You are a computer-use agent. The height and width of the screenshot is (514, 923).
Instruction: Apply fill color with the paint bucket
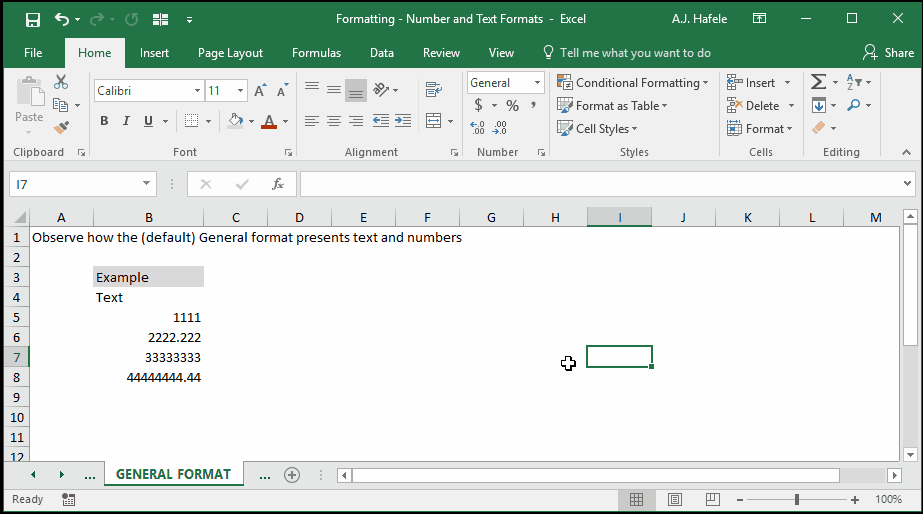[x=235, y=121]
